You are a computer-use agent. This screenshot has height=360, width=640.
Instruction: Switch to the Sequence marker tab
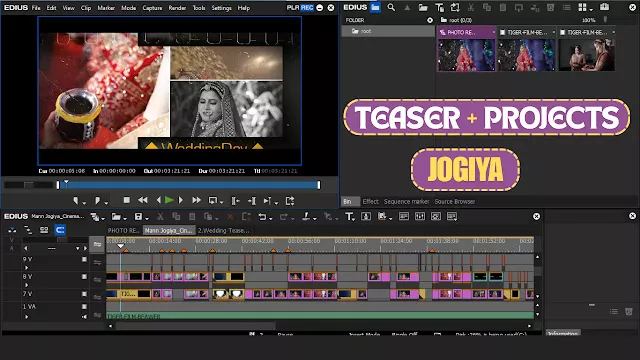click(406, 201)
